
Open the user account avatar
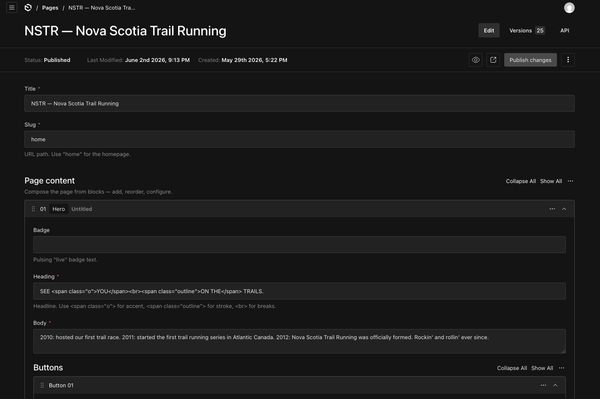[x=569, y=8]
